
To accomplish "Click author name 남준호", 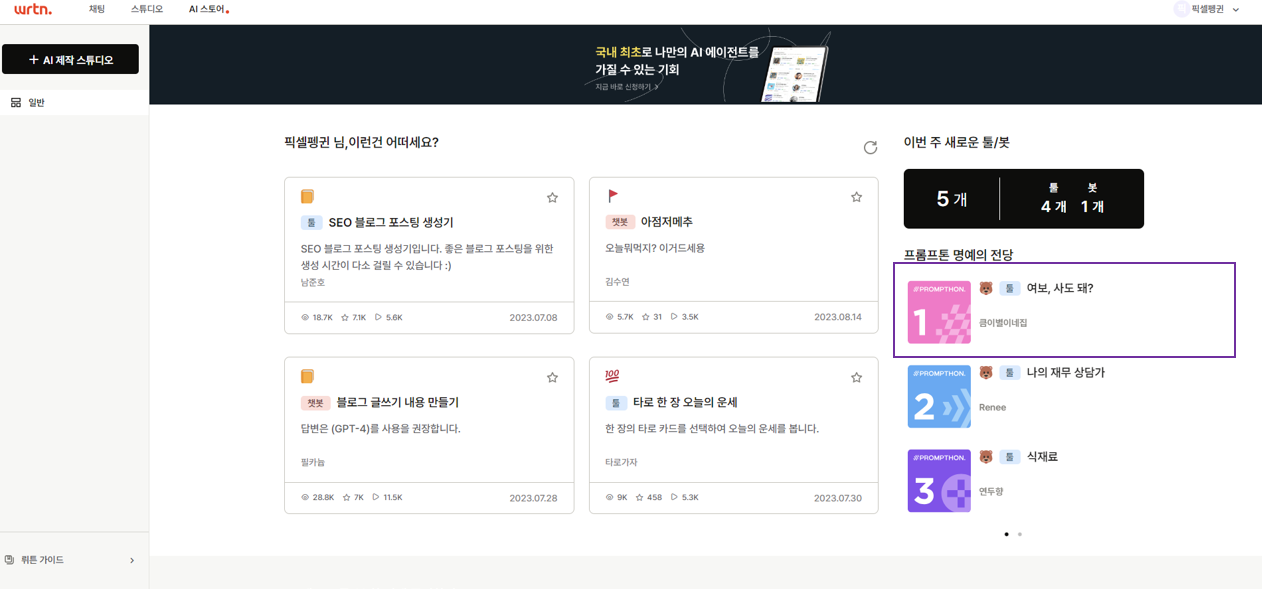I will [312, 283].
